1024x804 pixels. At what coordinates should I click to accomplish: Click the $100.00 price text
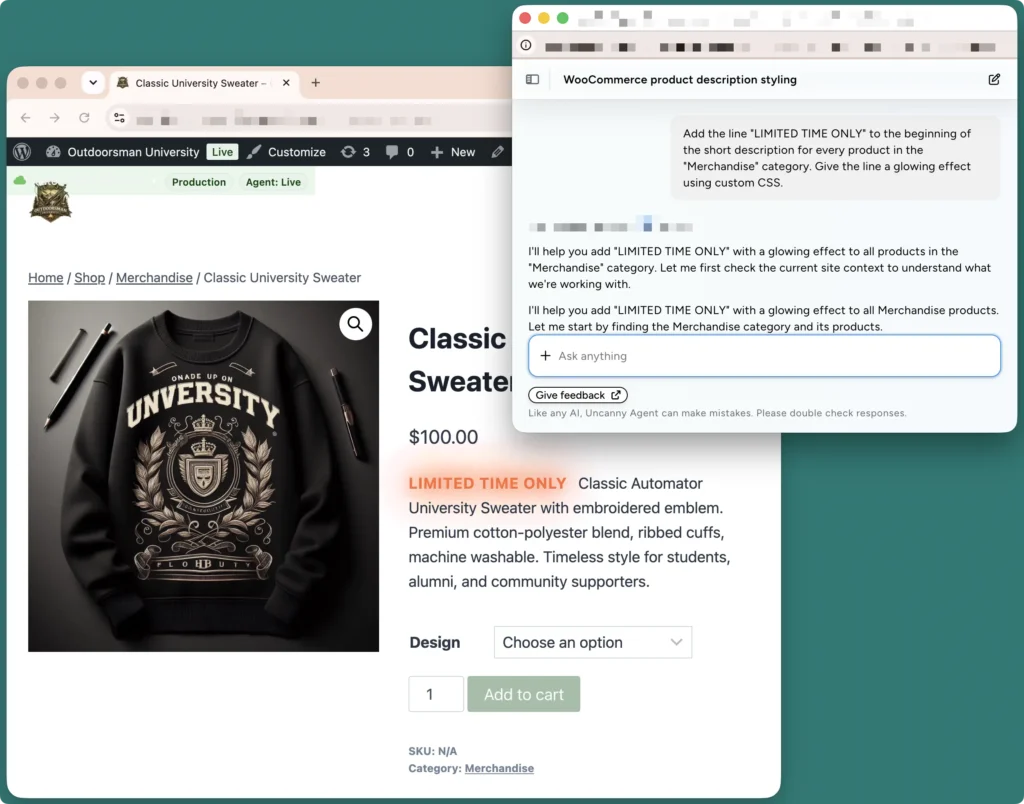[x=443, y=437]
